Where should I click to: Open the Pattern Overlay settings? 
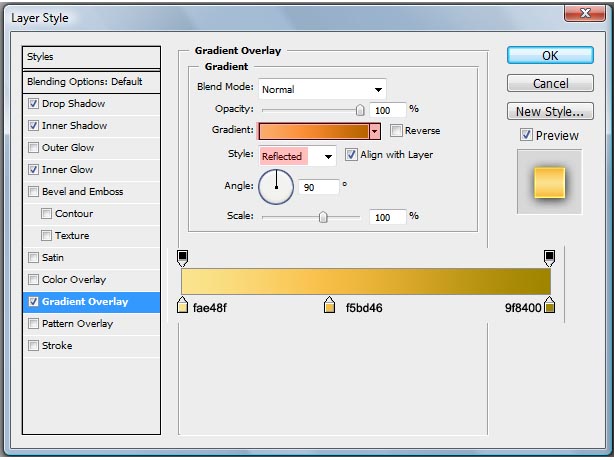click(77, 324)
